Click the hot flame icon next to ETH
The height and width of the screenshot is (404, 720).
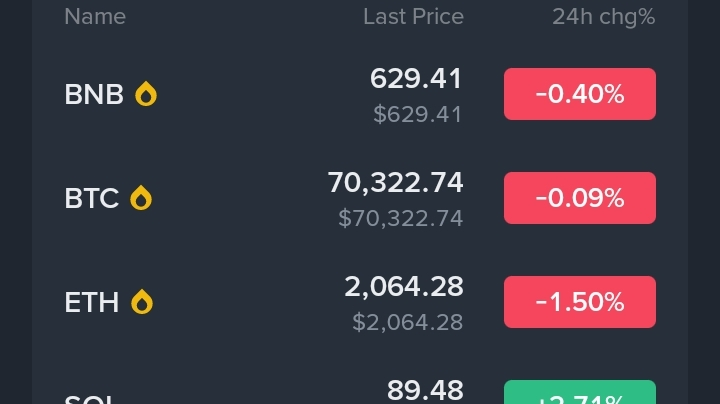click(x=142, y=302)
